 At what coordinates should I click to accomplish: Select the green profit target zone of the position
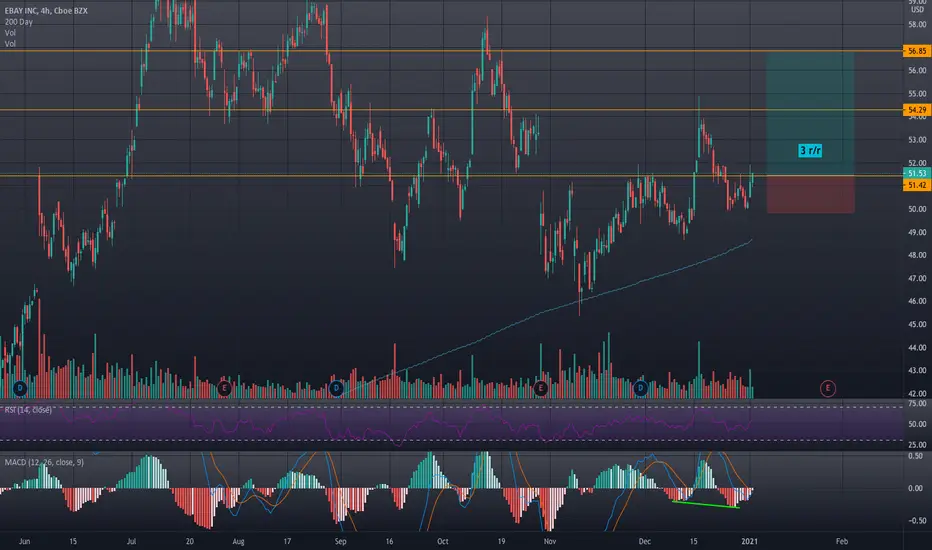click(x=810, y=113)
